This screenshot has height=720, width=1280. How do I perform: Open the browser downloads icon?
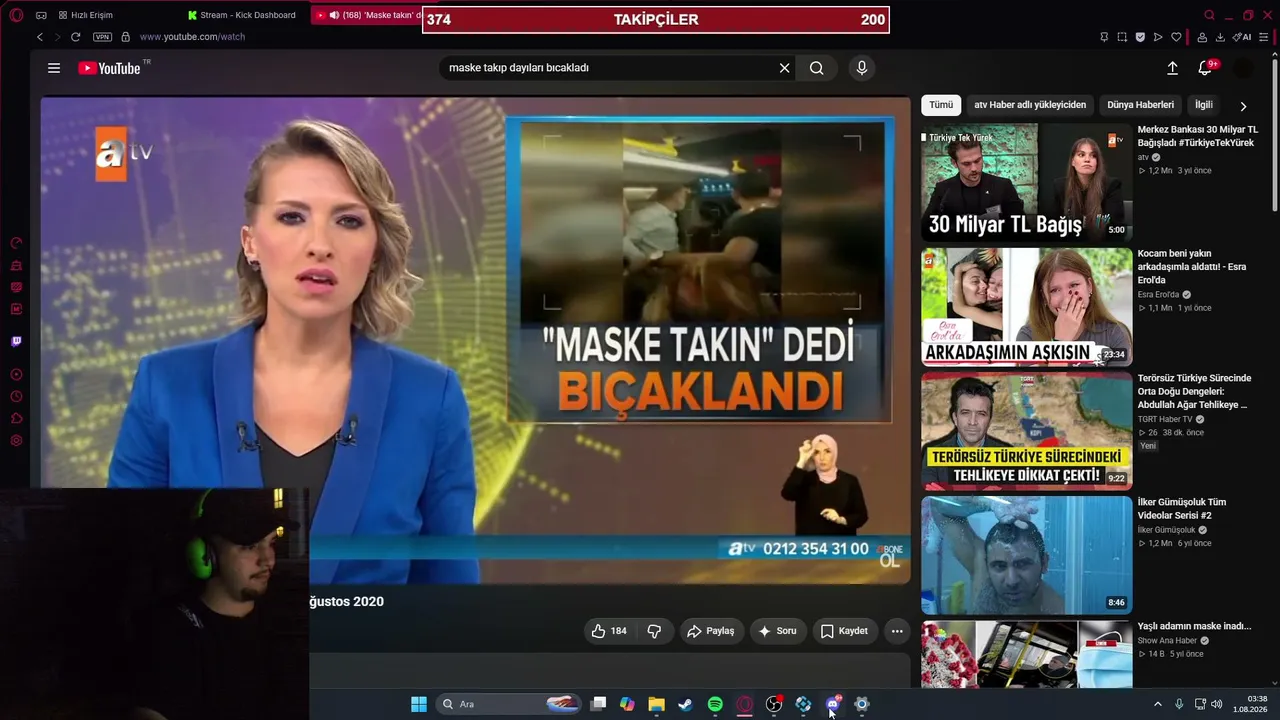tap(1220, 37)
